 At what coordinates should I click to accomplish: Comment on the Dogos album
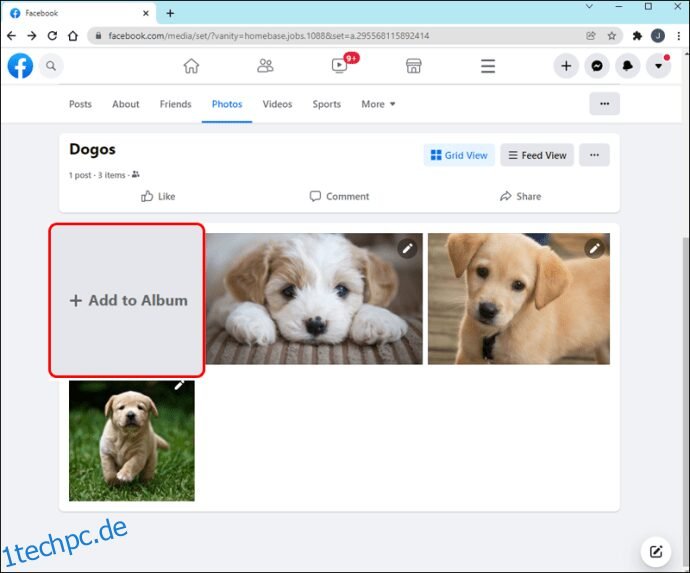click(339, 196)
